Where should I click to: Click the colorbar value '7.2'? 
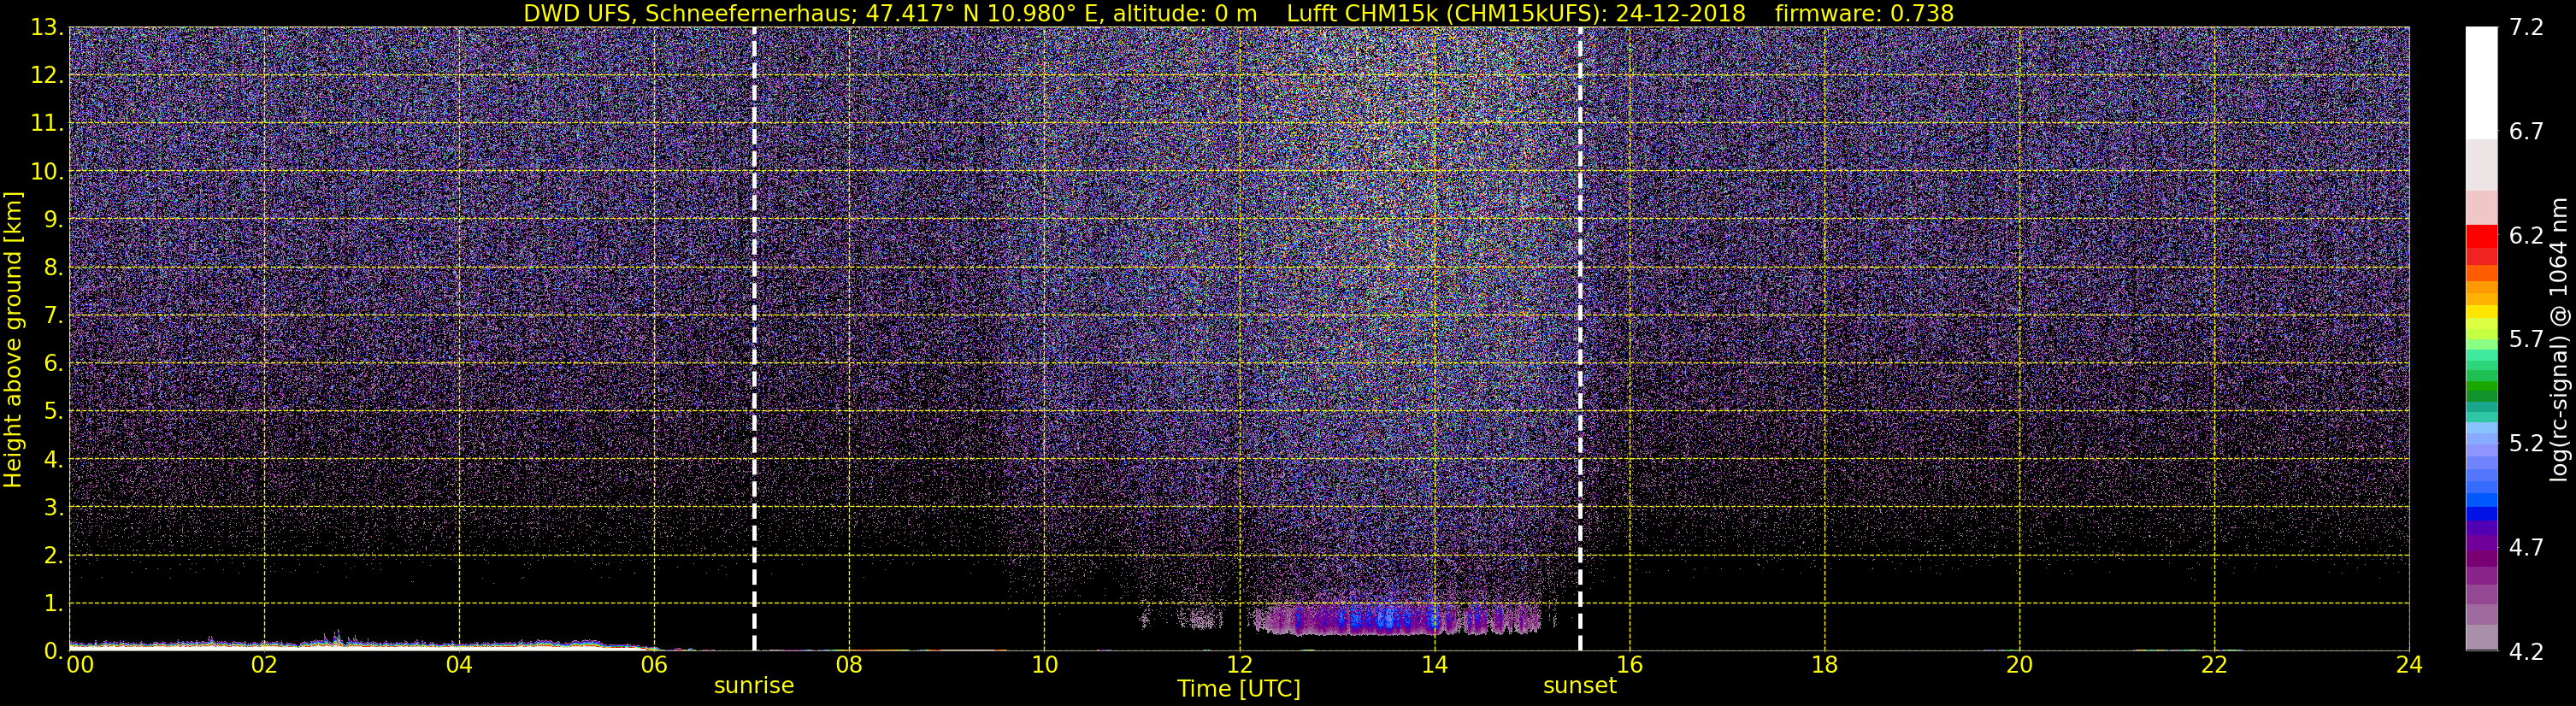coord(2526,27)
